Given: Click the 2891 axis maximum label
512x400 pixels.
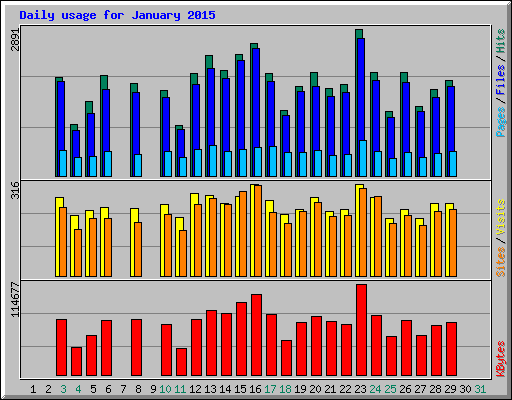Looking at the screenshot, I should [x=15, y=40].
